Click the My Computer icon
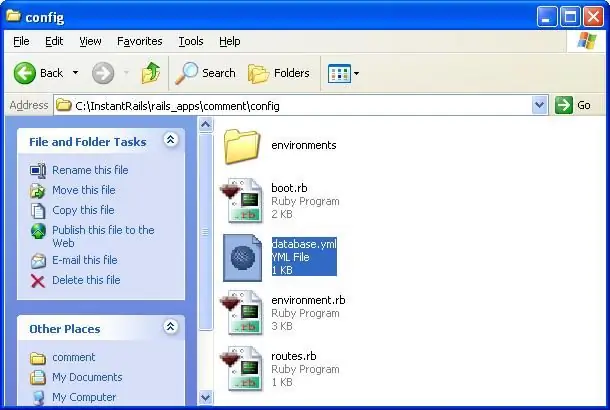This screenshot has height=410, width=610. click(x=38, y=398)
